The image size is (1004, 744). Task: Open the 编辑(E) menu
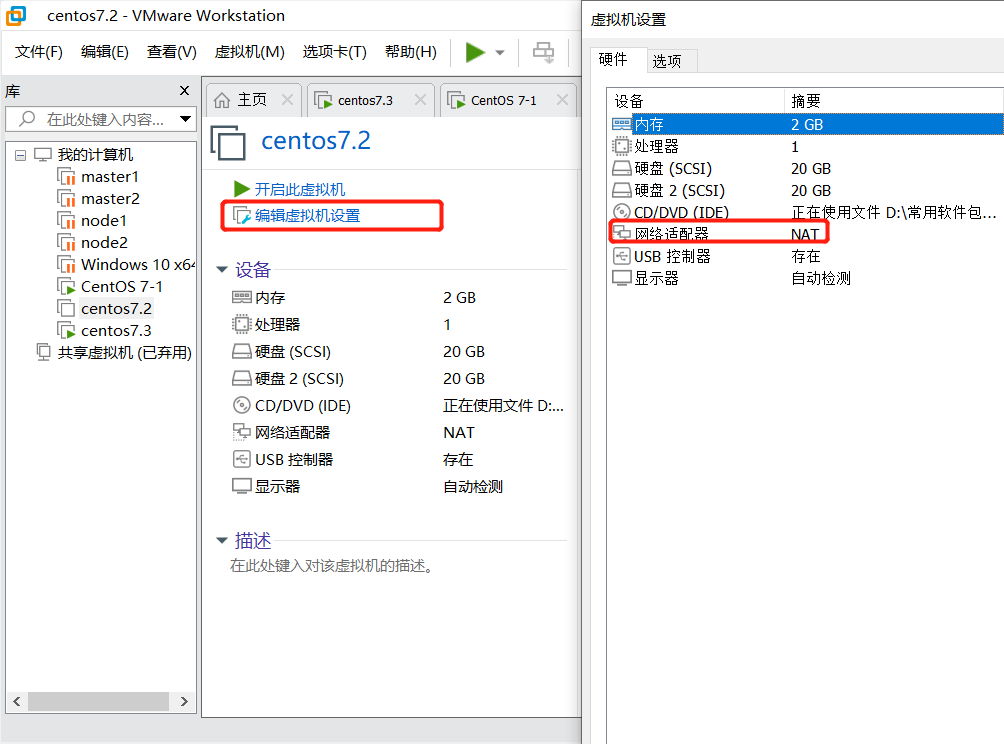(x=104, y=52)
